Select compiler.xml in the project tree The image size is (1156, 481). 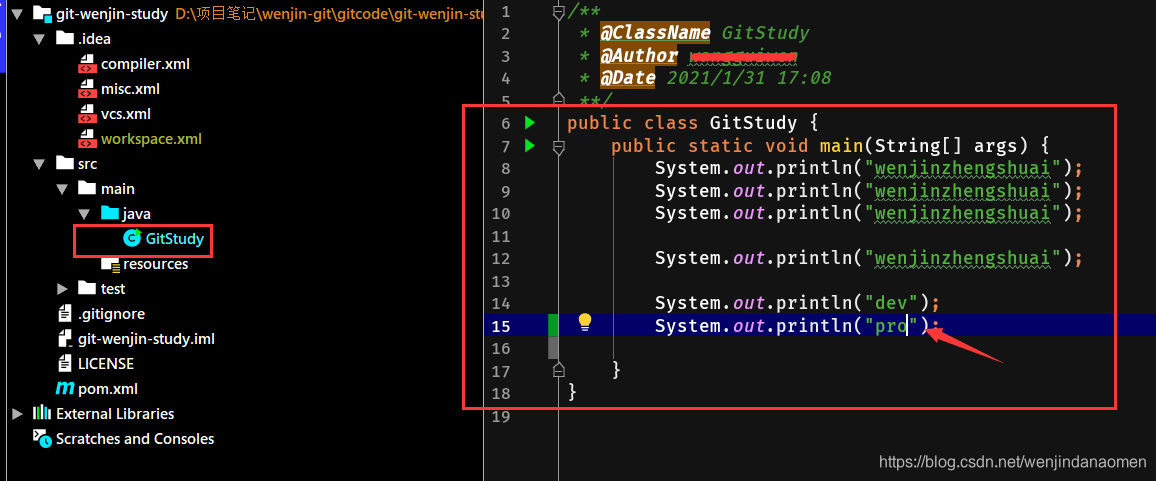(145, 64)
